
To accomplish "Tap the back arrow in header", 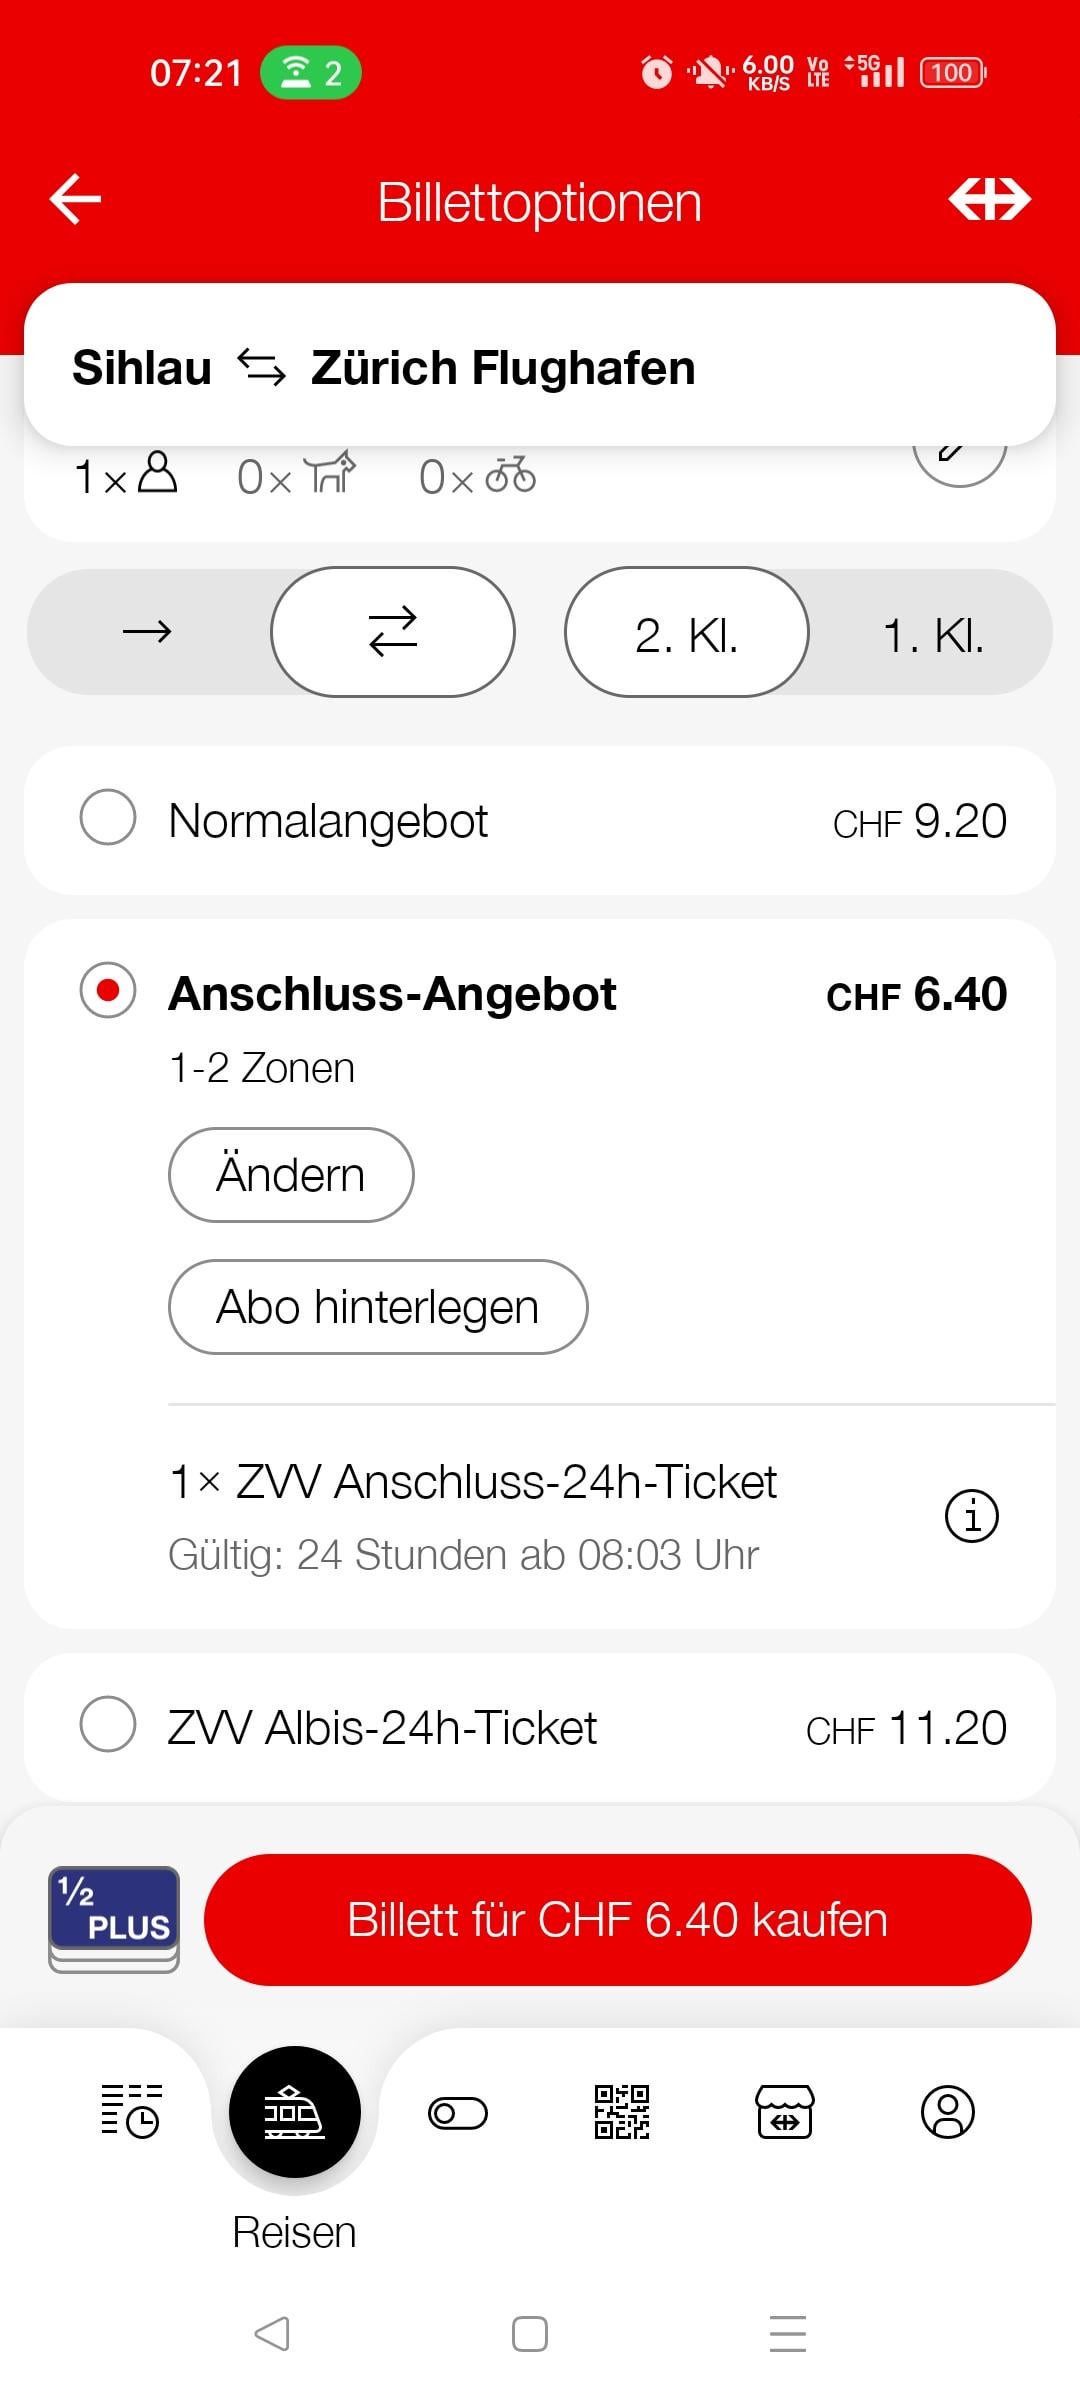I will click(x=76, y=199).
